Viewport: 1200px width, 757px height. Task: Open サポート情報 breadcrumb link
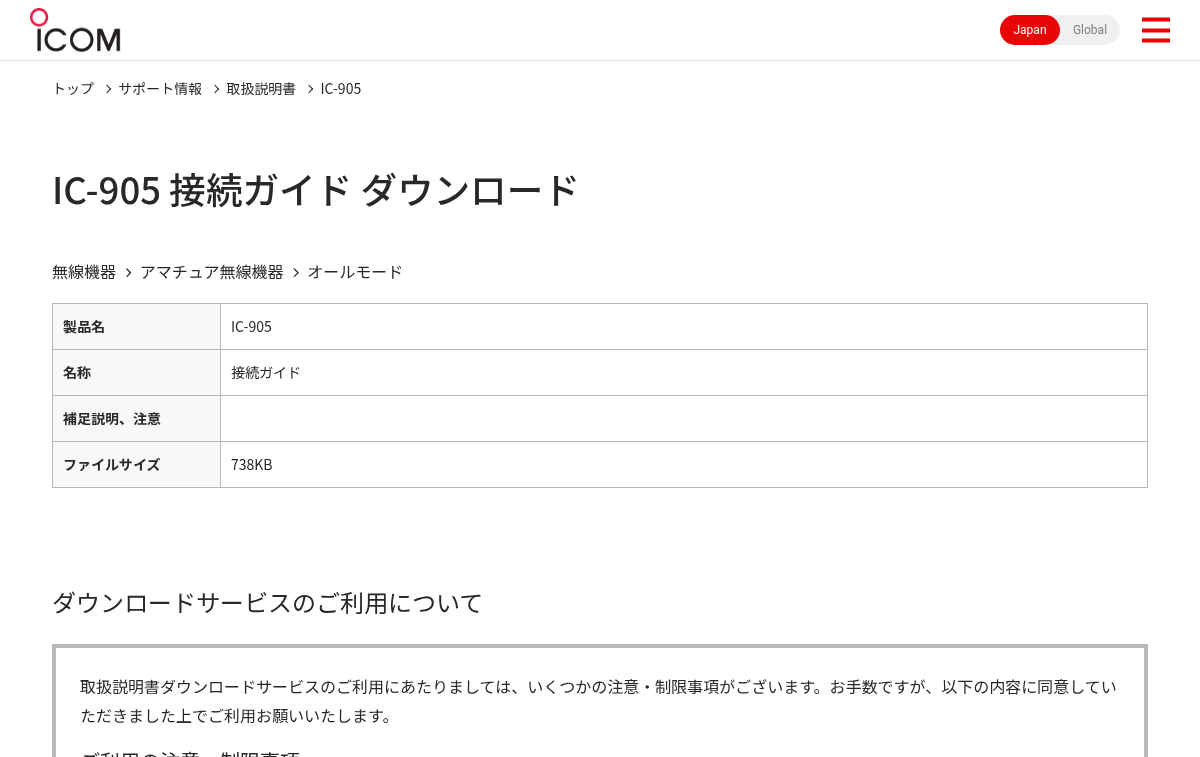(x=160, y=88)
